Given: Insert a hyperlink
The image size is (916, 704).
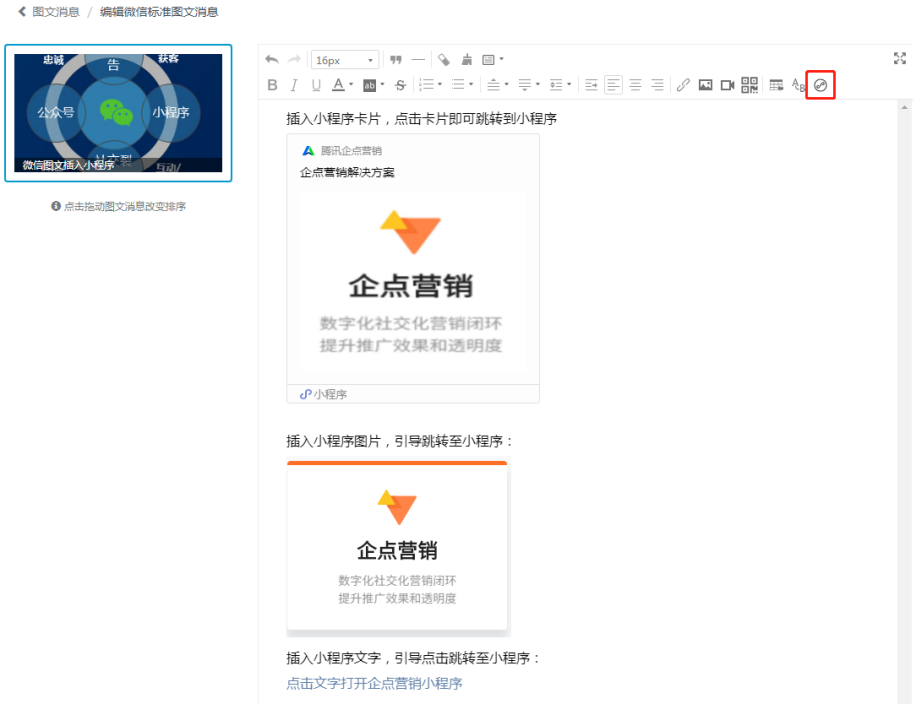Looking at the screenshot, I should [x=683, y=85].
